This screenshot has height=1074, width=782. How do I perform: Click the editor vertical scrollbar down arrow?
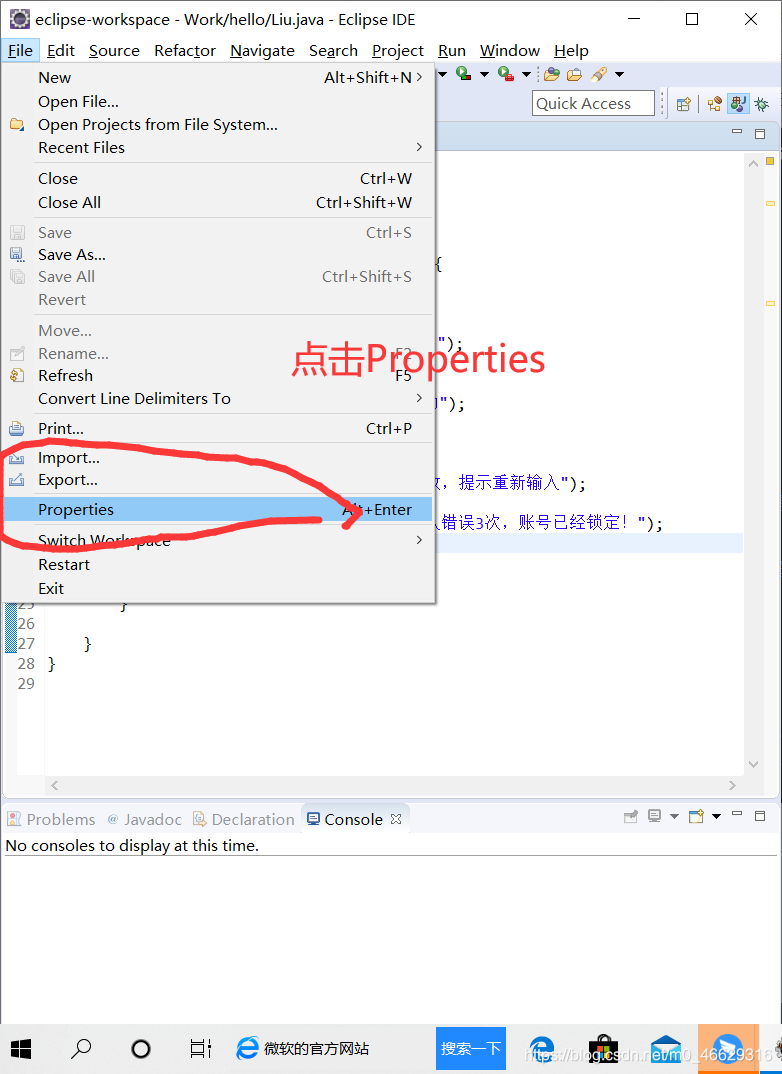tap(753, 764)
